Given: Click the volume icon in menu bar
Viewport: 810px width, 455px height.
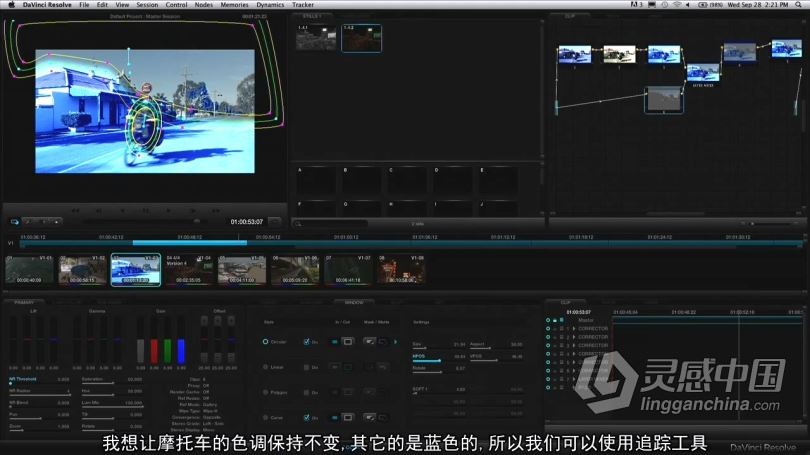Looking at the screenshot, I should pos(688,5).
